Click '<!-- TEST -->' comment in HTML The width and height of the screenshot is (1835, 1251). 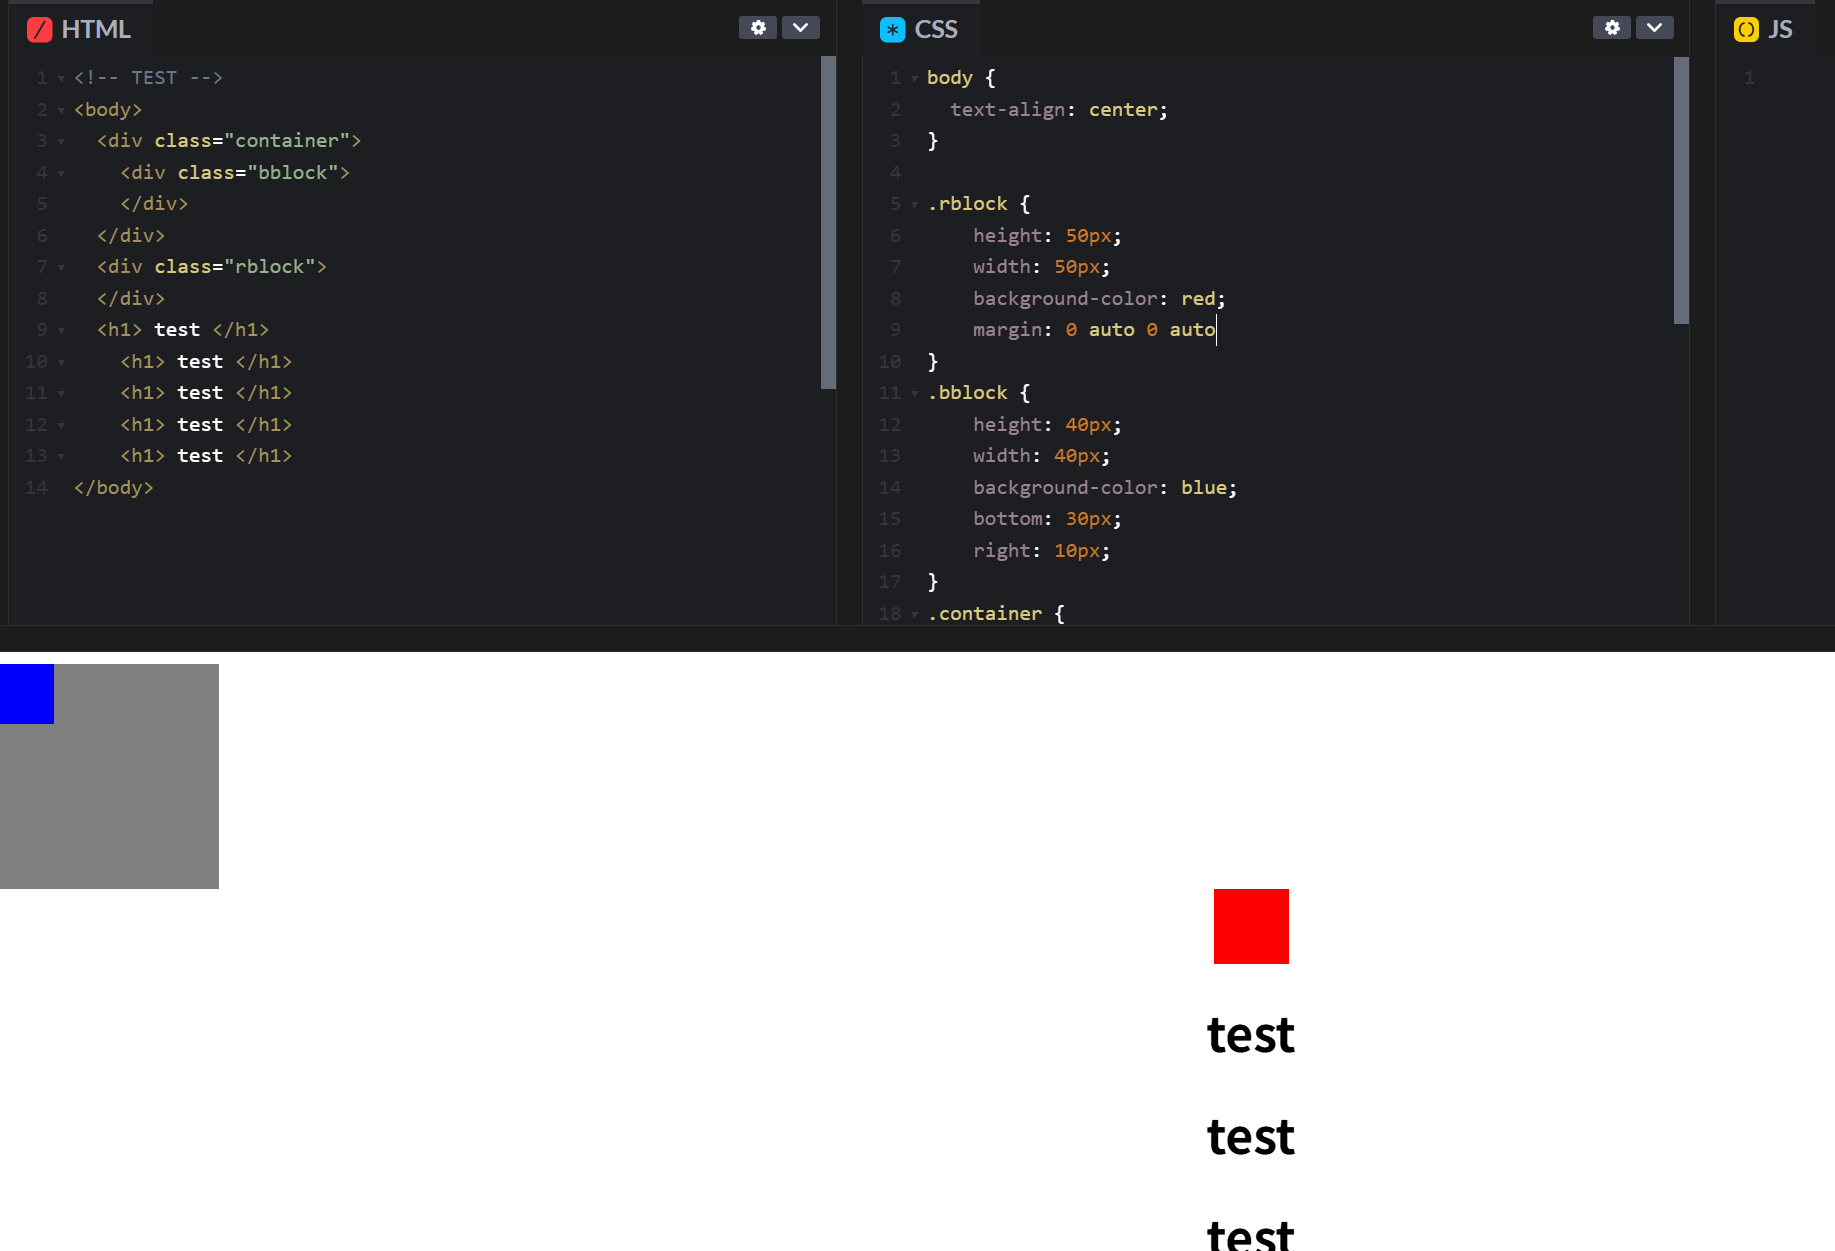click(x=148, y=78)
